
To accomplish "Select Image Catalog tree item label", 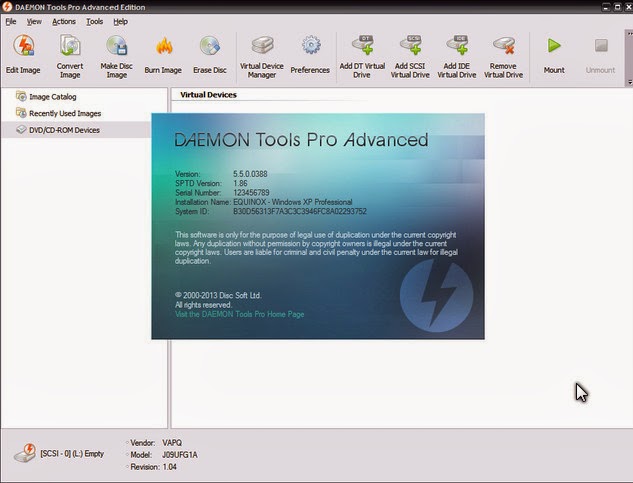I will (x=52, y=97).
